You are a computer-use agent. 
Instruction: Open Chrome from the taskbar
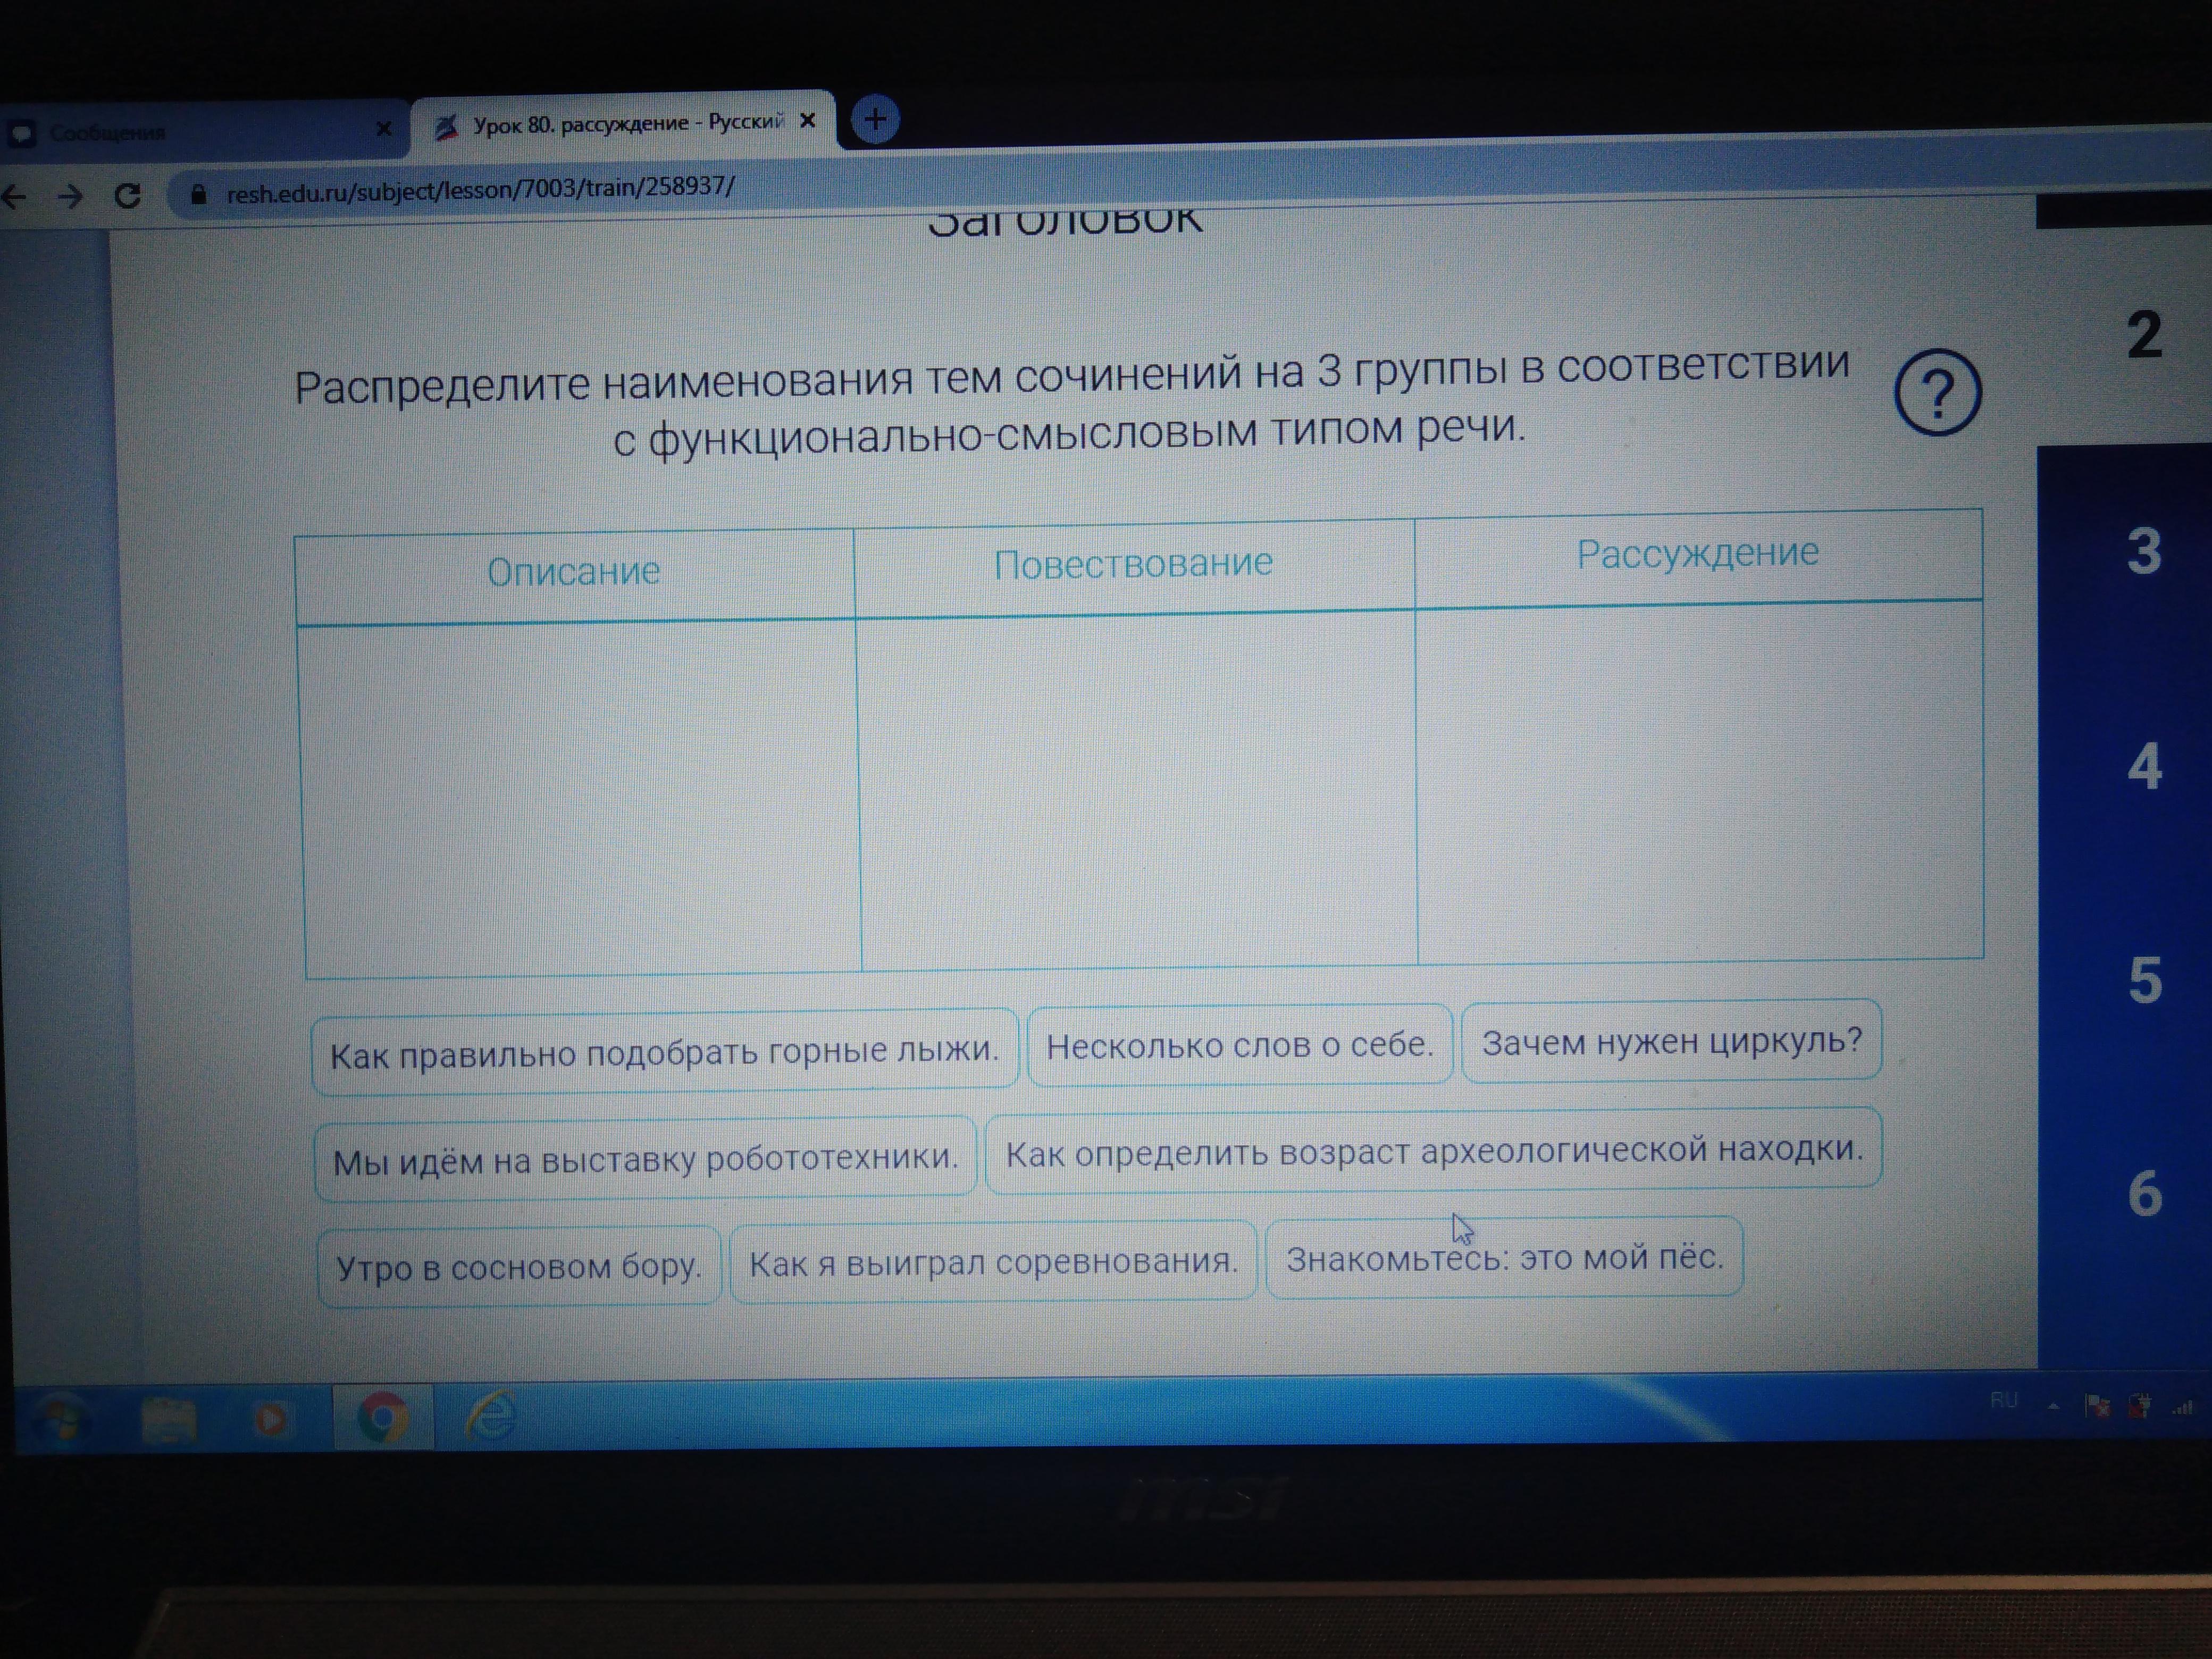[383, 1417]
